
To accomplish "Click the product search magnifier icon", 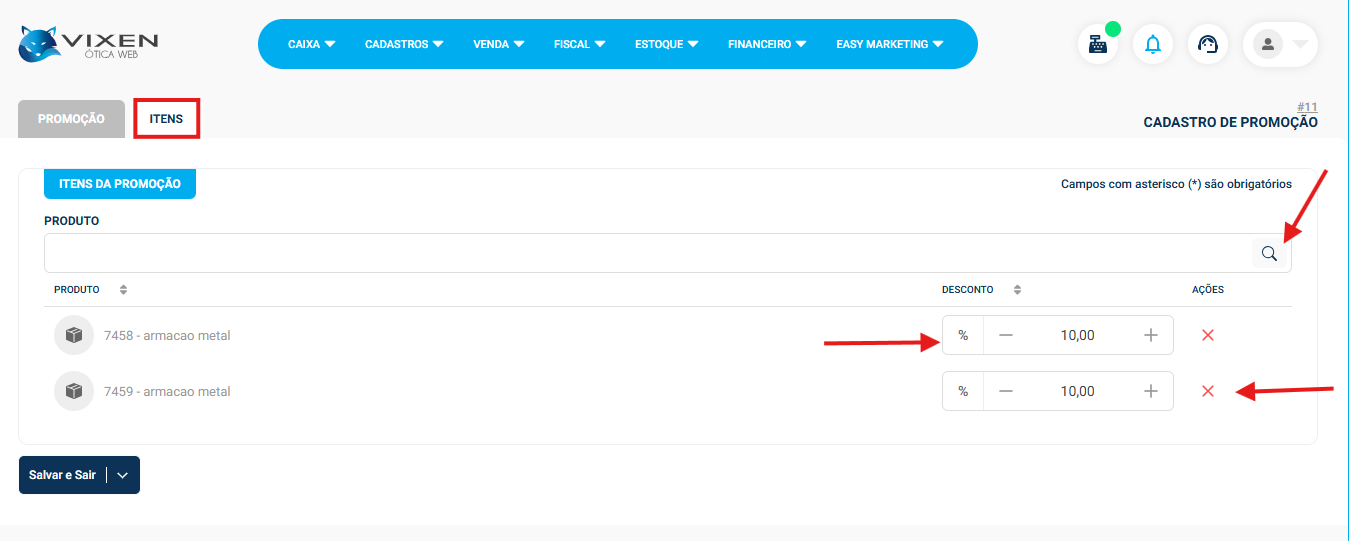I will pyautogui.click(x=1269, y=254).
